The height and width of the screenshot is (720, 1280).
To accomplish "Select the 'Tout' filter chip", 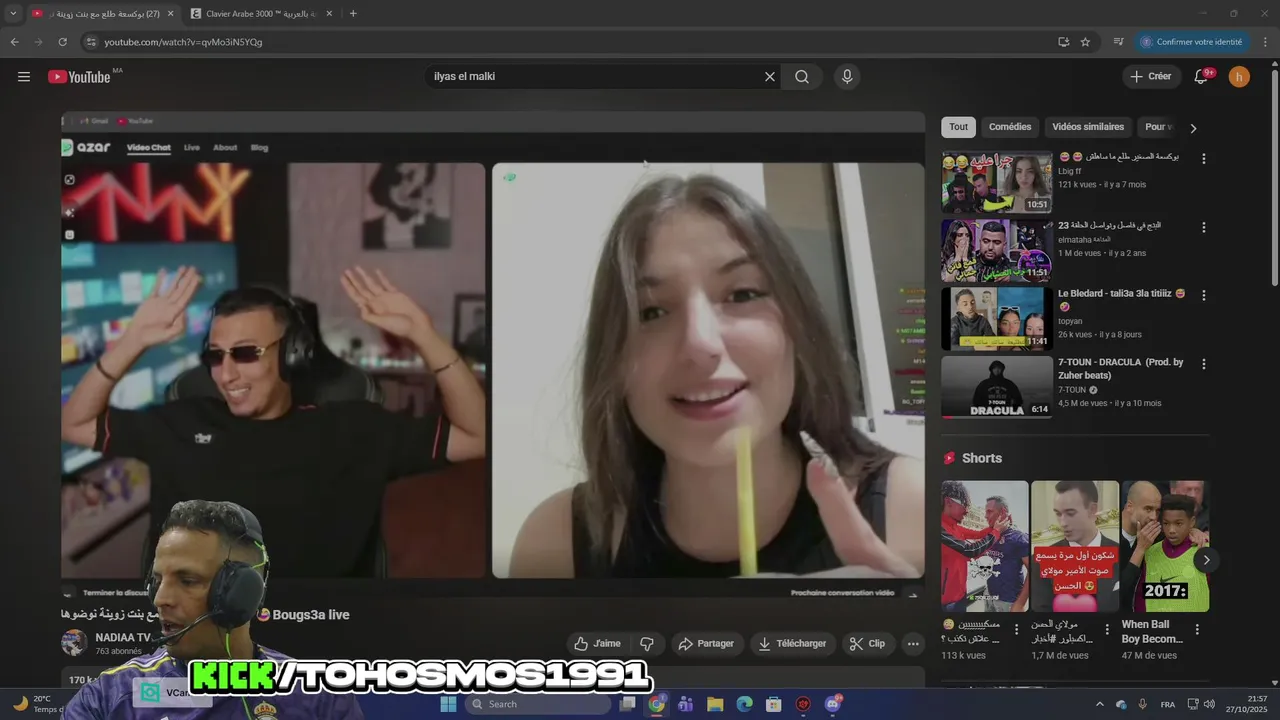I will point(958,127).
